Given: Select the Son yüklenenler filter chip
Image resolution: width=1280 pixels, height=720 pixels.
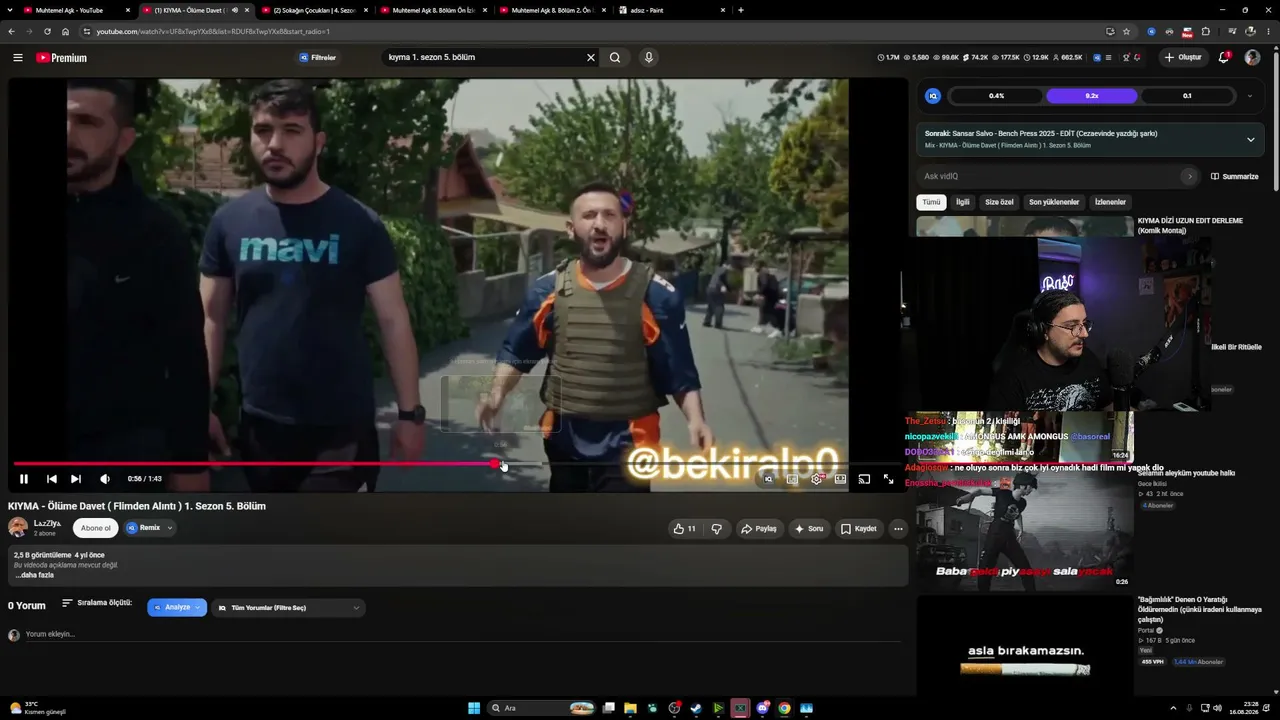Looking at the screenshot, I should click(1054, 202).
